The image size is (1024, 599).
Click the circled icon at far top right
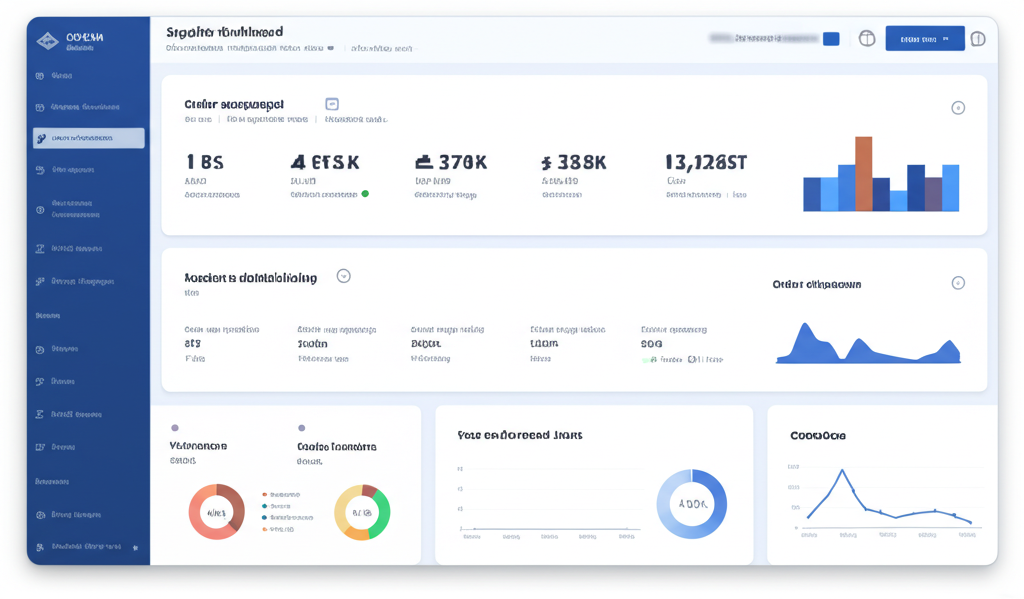pyautogui.click(x=979, y=37)
